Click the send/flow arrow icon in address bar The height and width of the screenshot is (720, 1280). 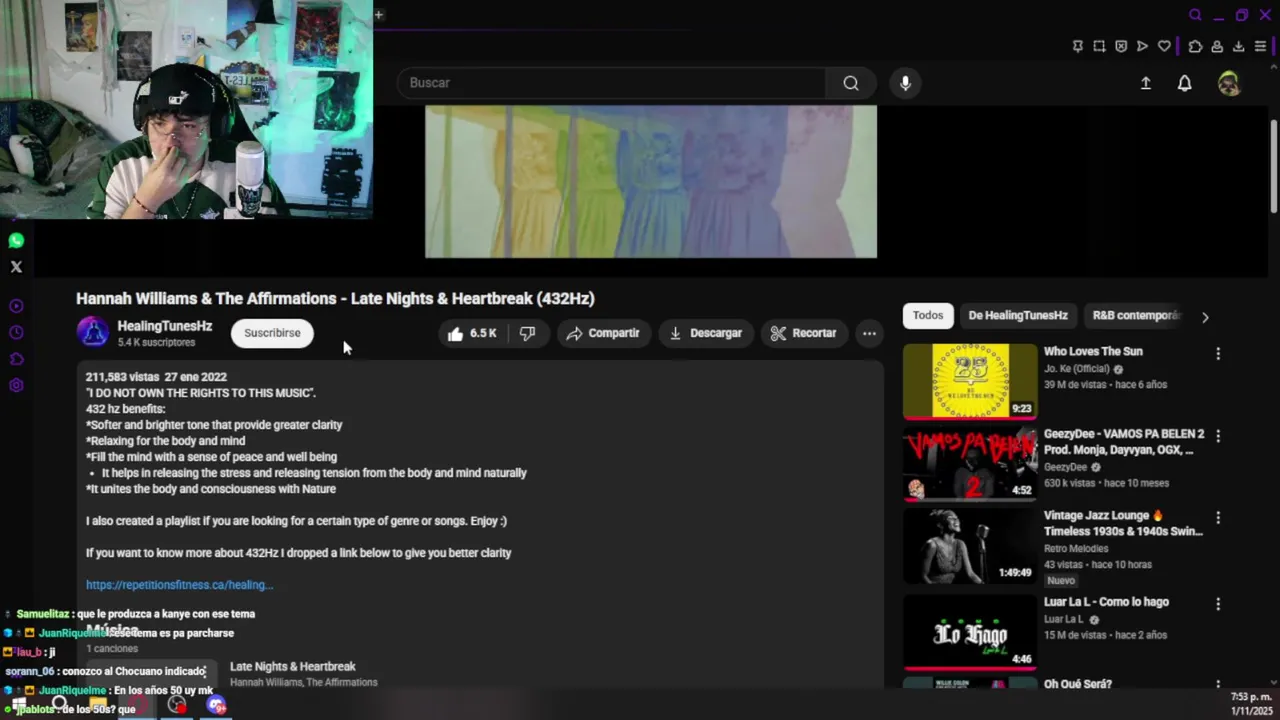(1142, 46)
